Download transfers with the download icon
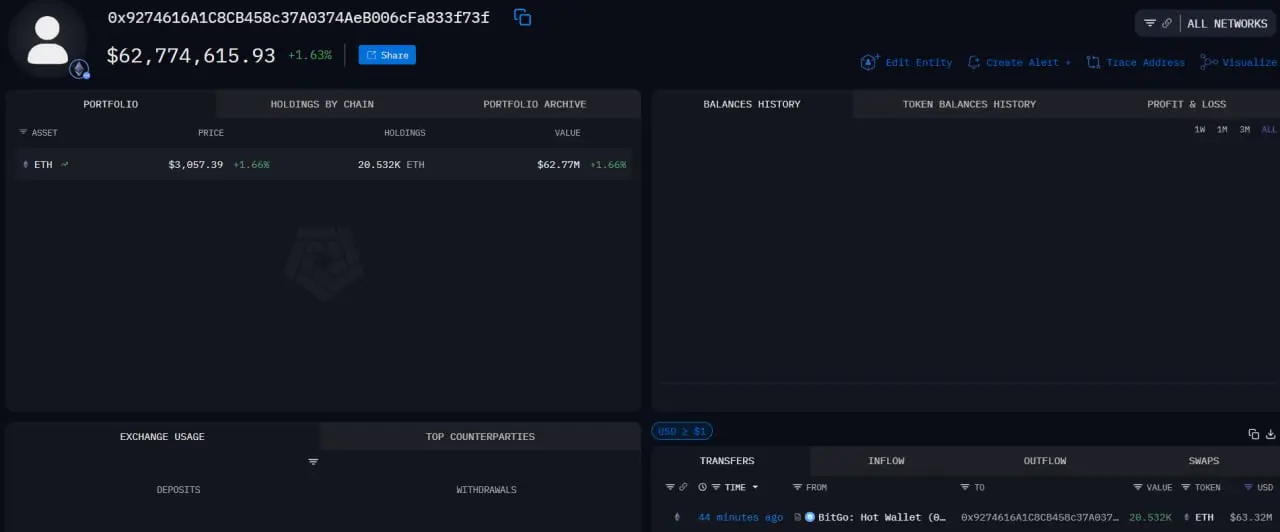The height and width of the screenshot is (532, 1280). pyautogui.click(x=1271, y=434)
